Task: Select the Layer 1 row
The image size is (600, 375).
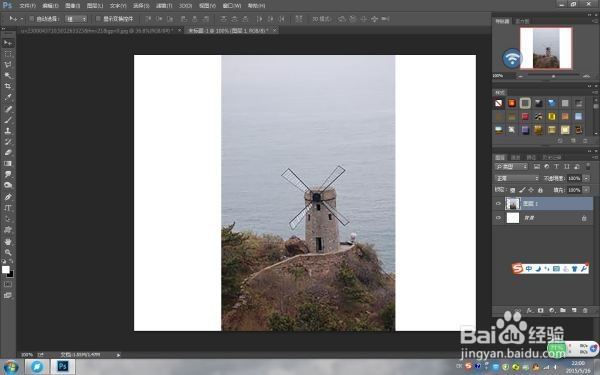Action: click(543, 204)
